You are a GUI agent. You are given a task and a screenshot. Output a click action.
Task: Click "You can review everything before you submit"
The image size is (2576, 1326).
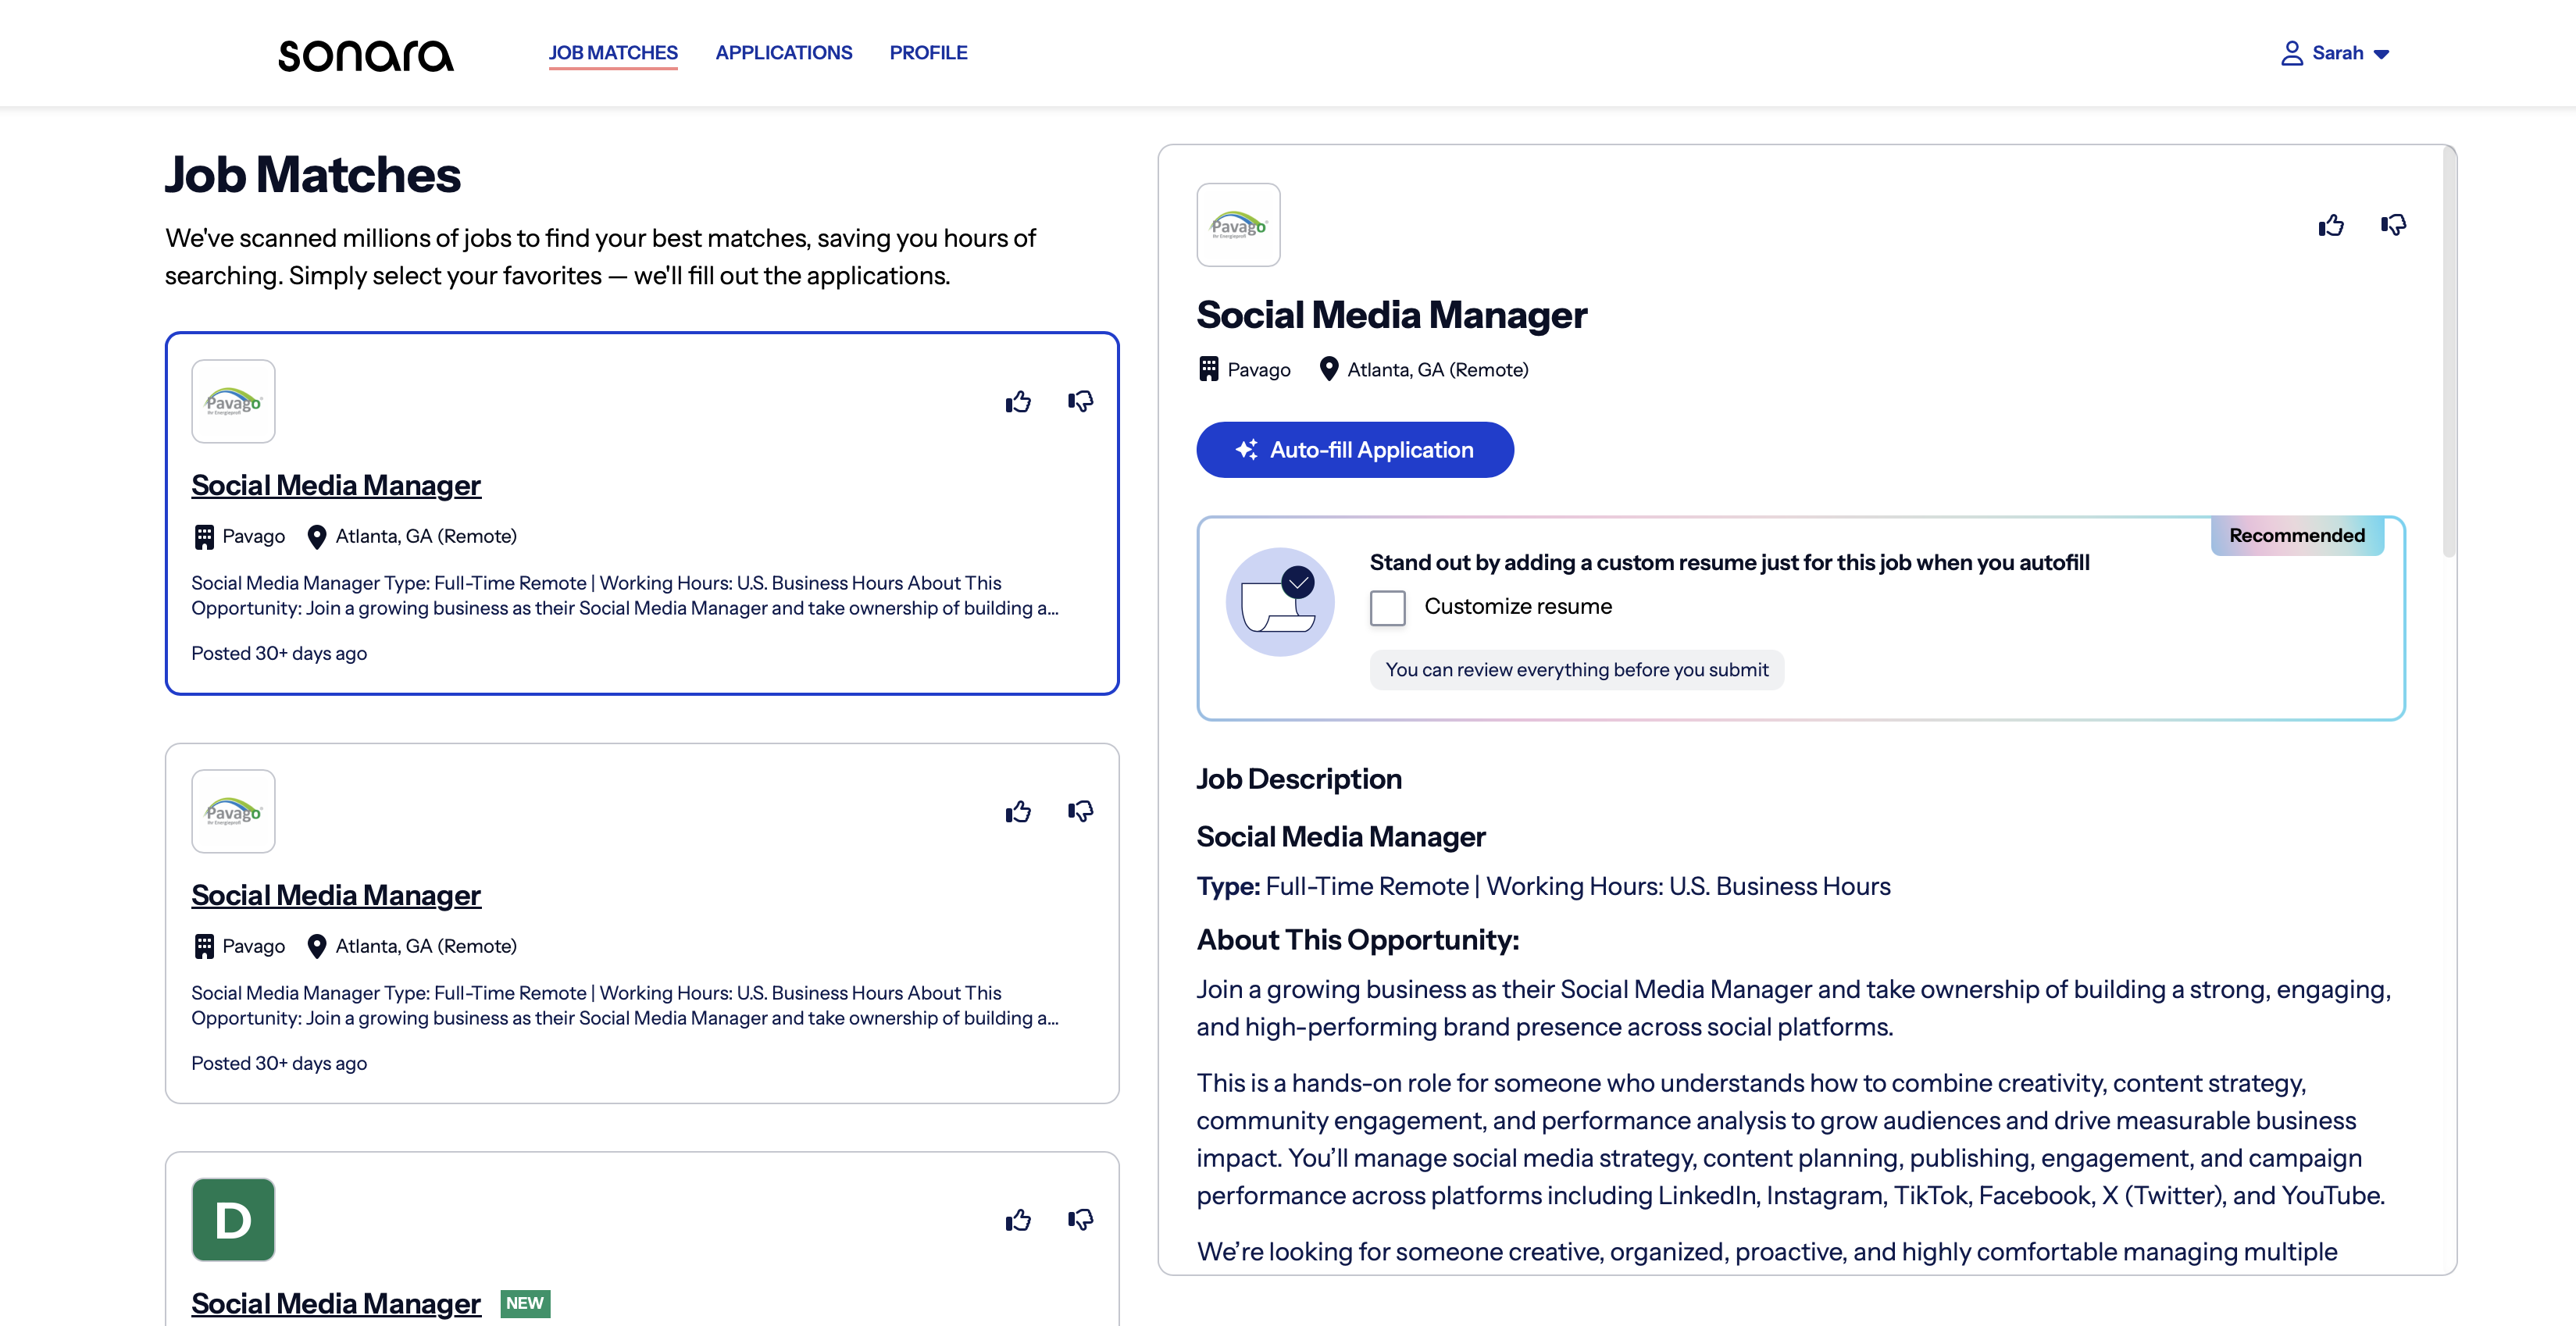coord(1577,670)
